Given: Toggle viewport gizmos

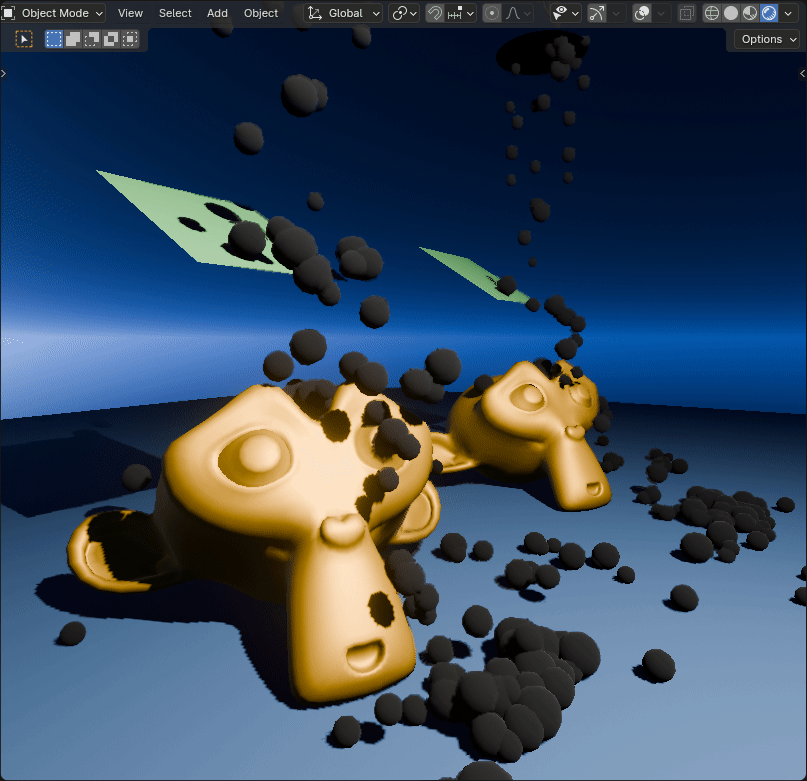Looking at the screenshot, I should pos(597,13).
